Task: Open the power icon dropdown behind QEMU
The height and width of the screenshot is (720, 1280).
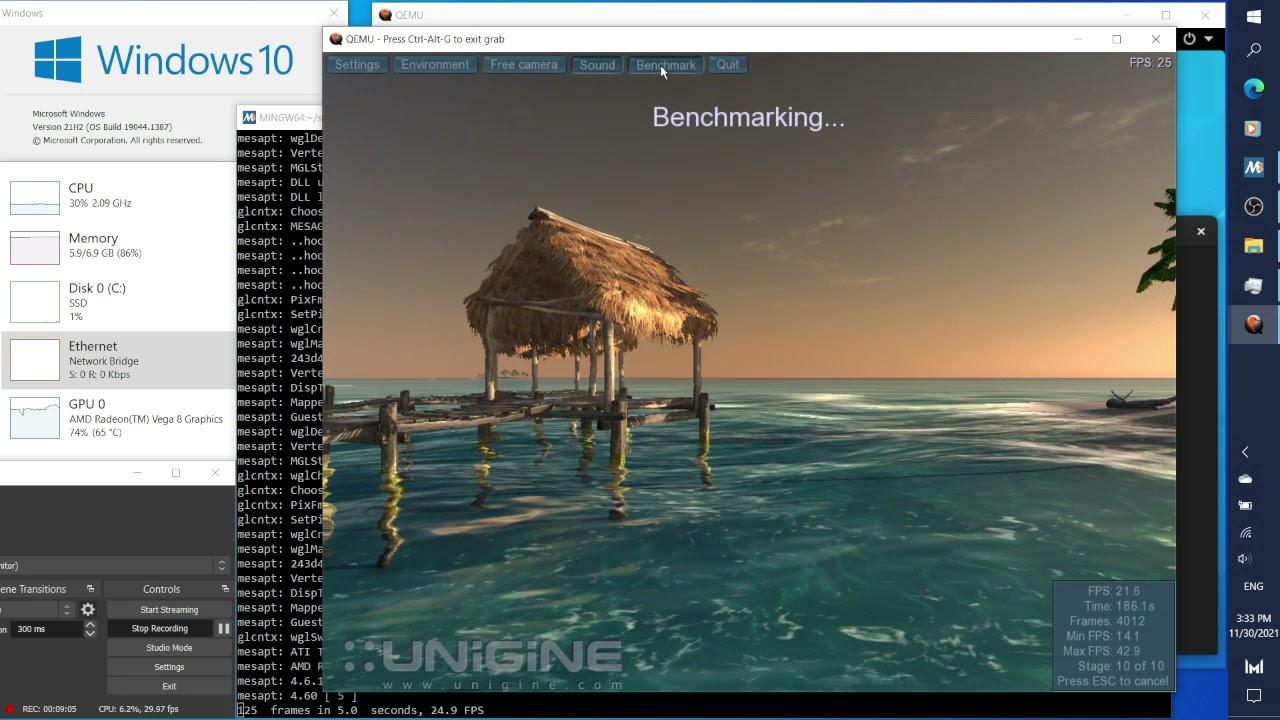Action: coord(1196,39)
